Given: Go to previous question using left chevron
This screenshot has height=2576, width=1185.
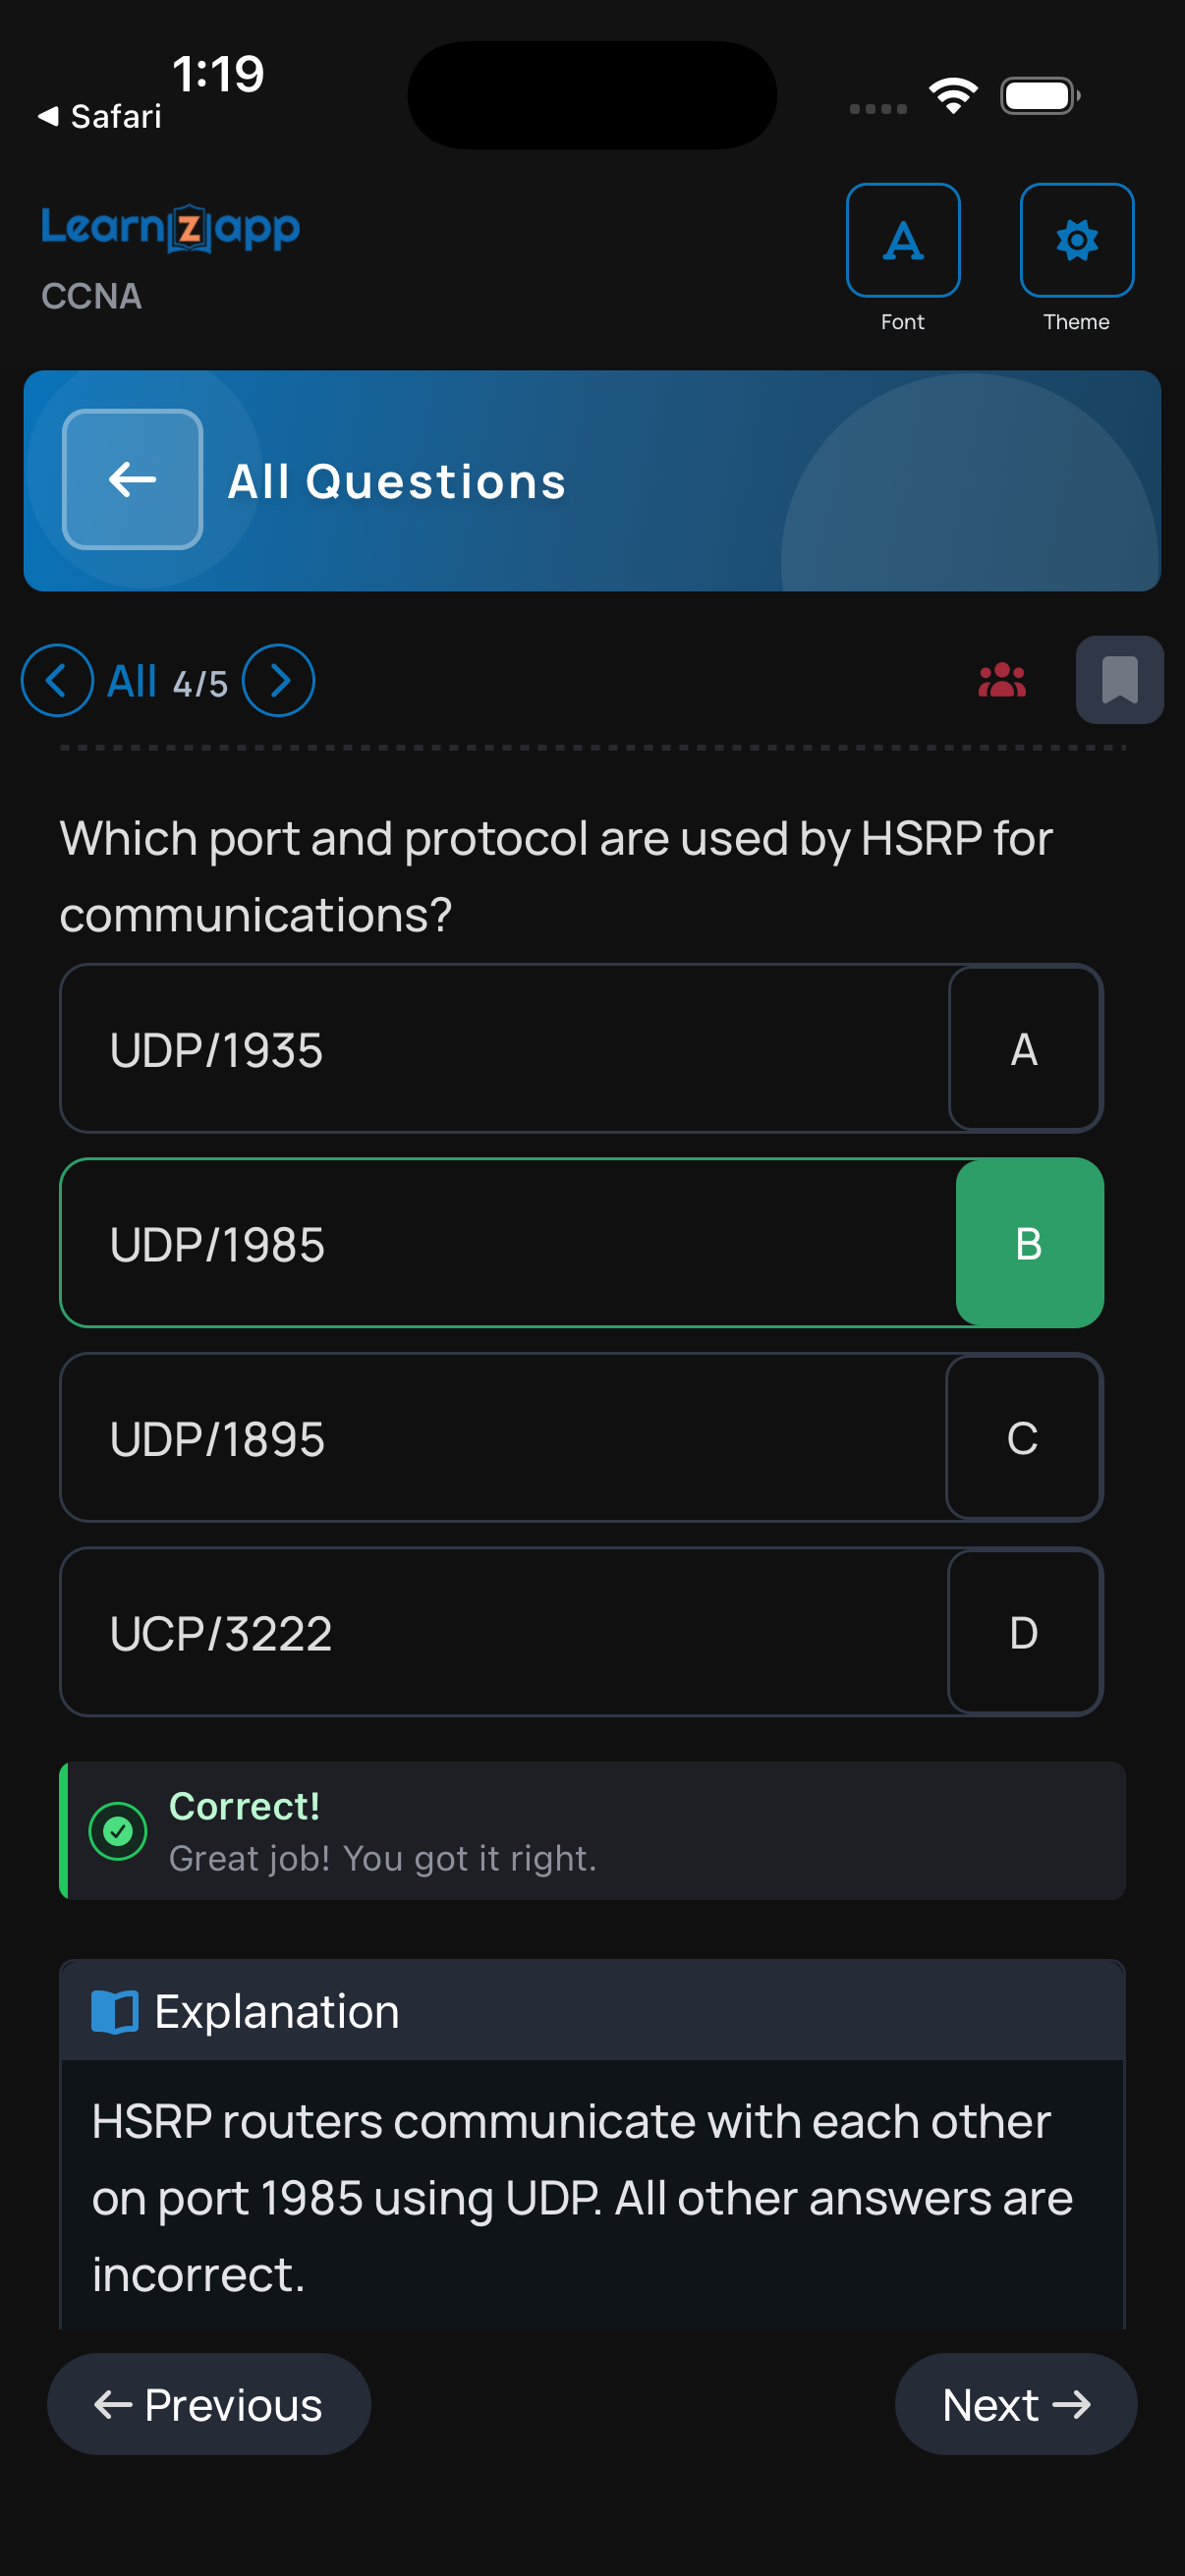Looking at the screenshot, I should [57, 680].
